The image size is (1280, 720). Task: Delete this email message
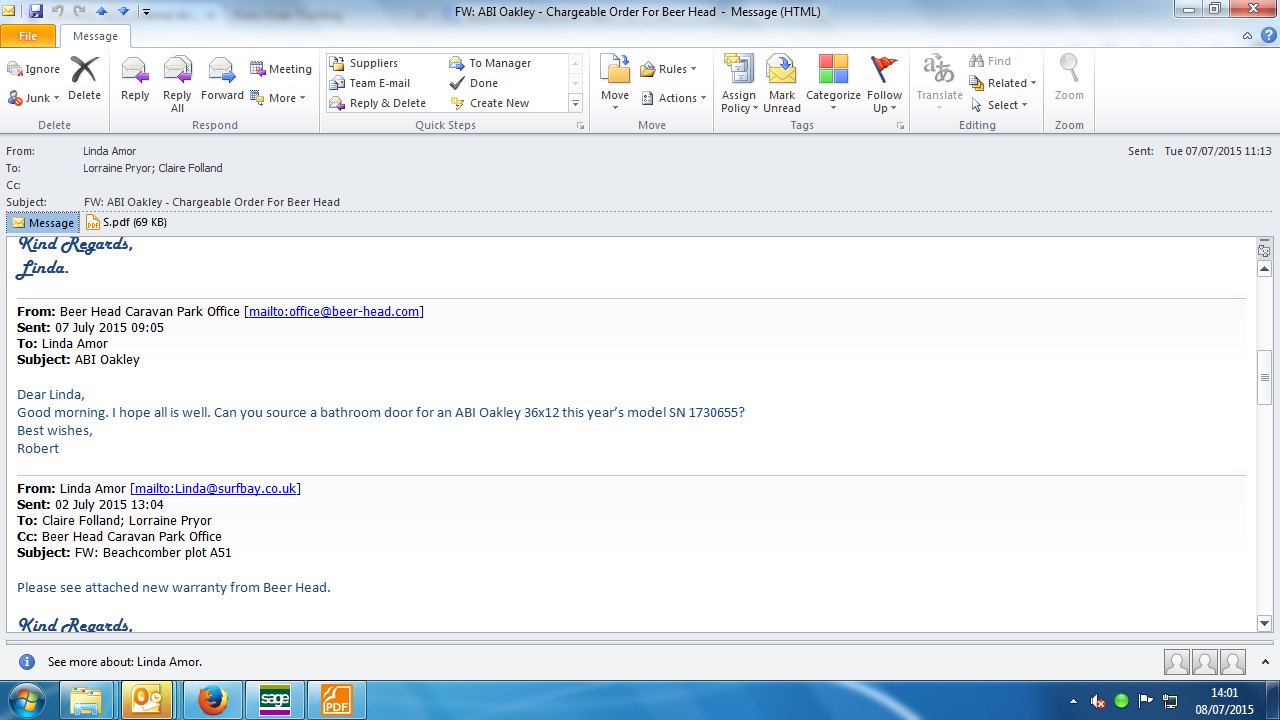point(84,80)
